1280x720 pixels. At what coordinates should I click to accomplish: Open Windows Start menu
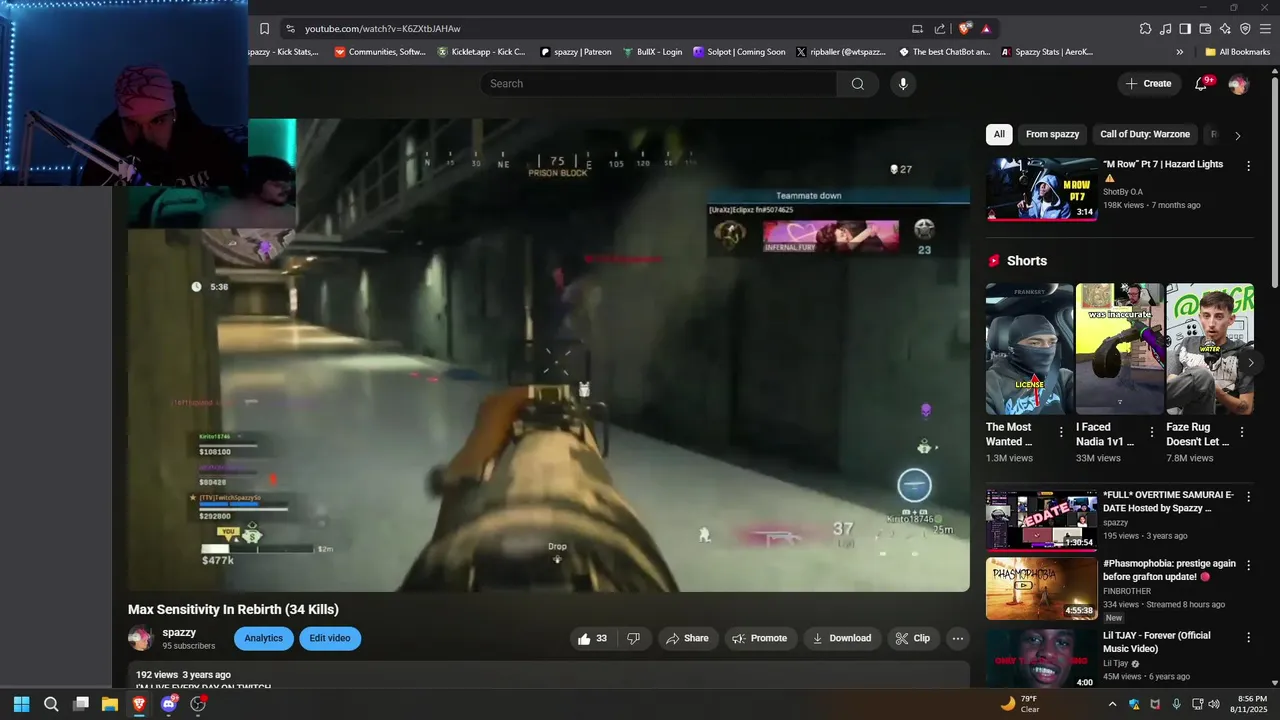click(21, 704)
